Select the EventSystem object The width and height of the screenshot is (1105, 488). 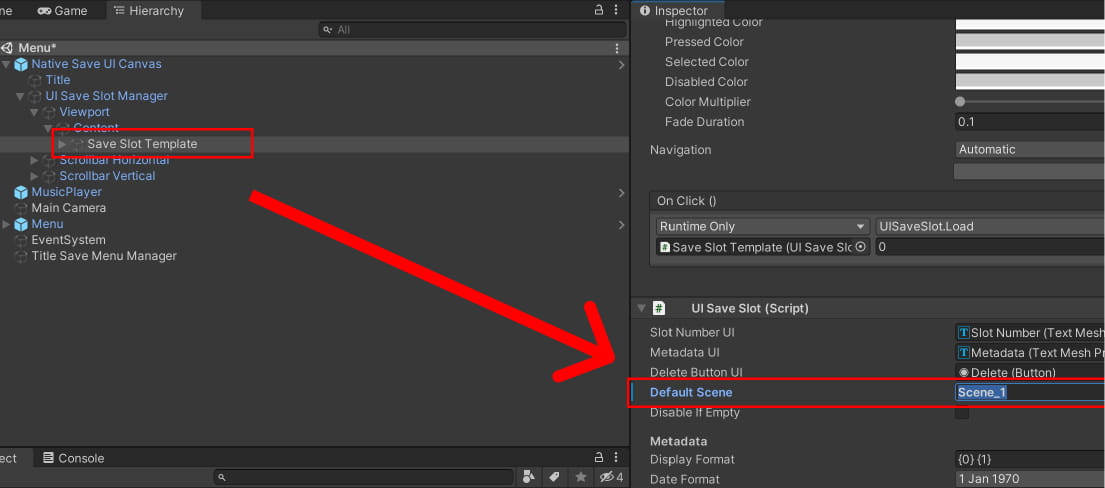pos(68,240)
